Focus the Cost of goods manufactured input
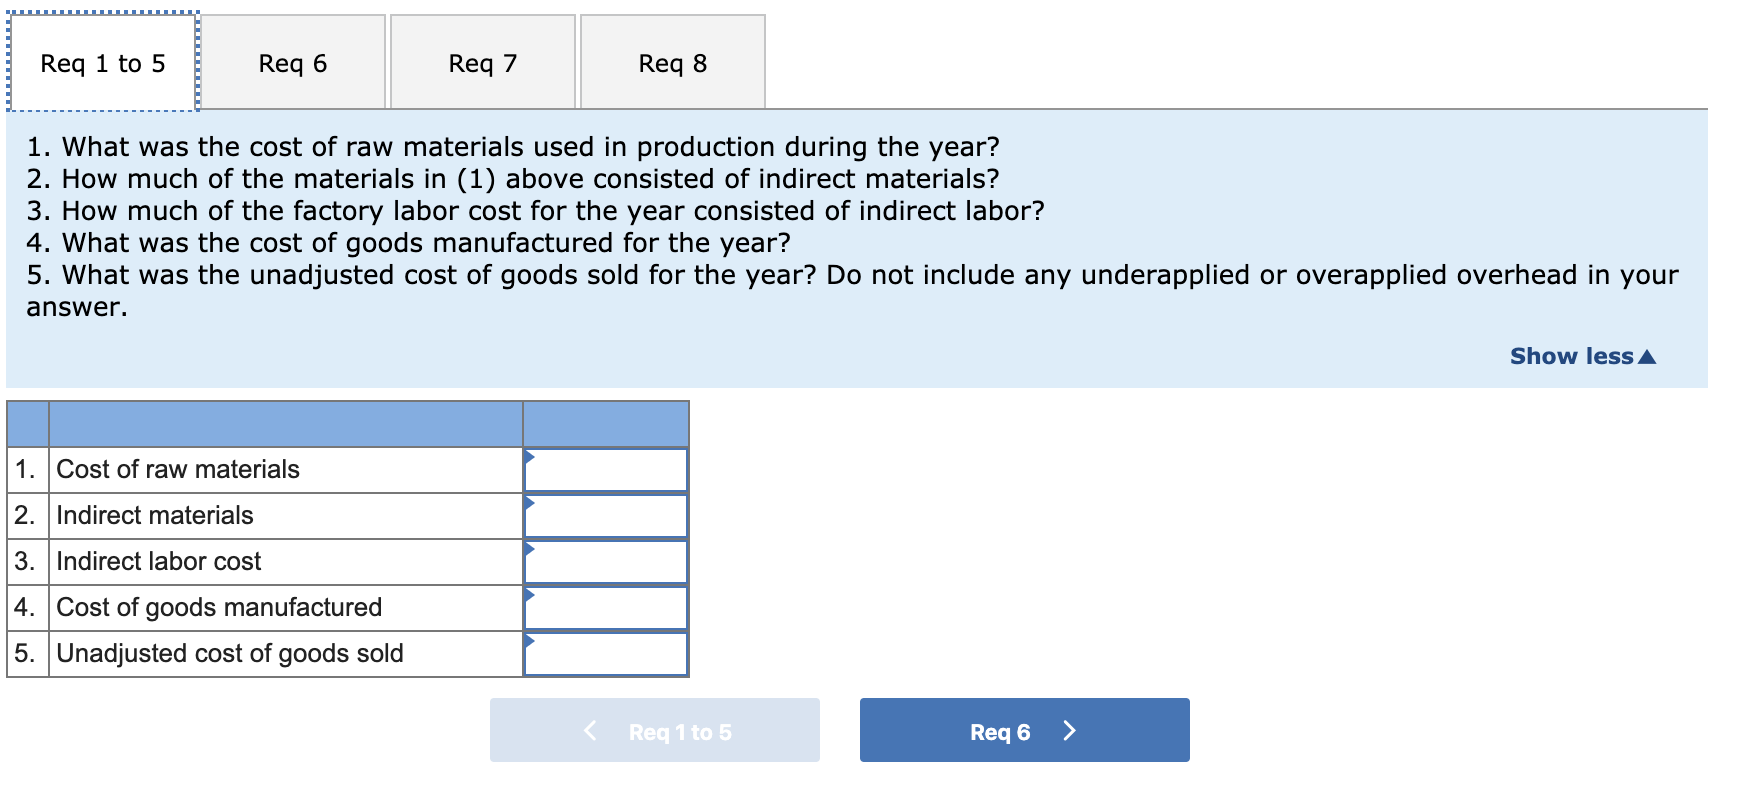 point(606,608)
